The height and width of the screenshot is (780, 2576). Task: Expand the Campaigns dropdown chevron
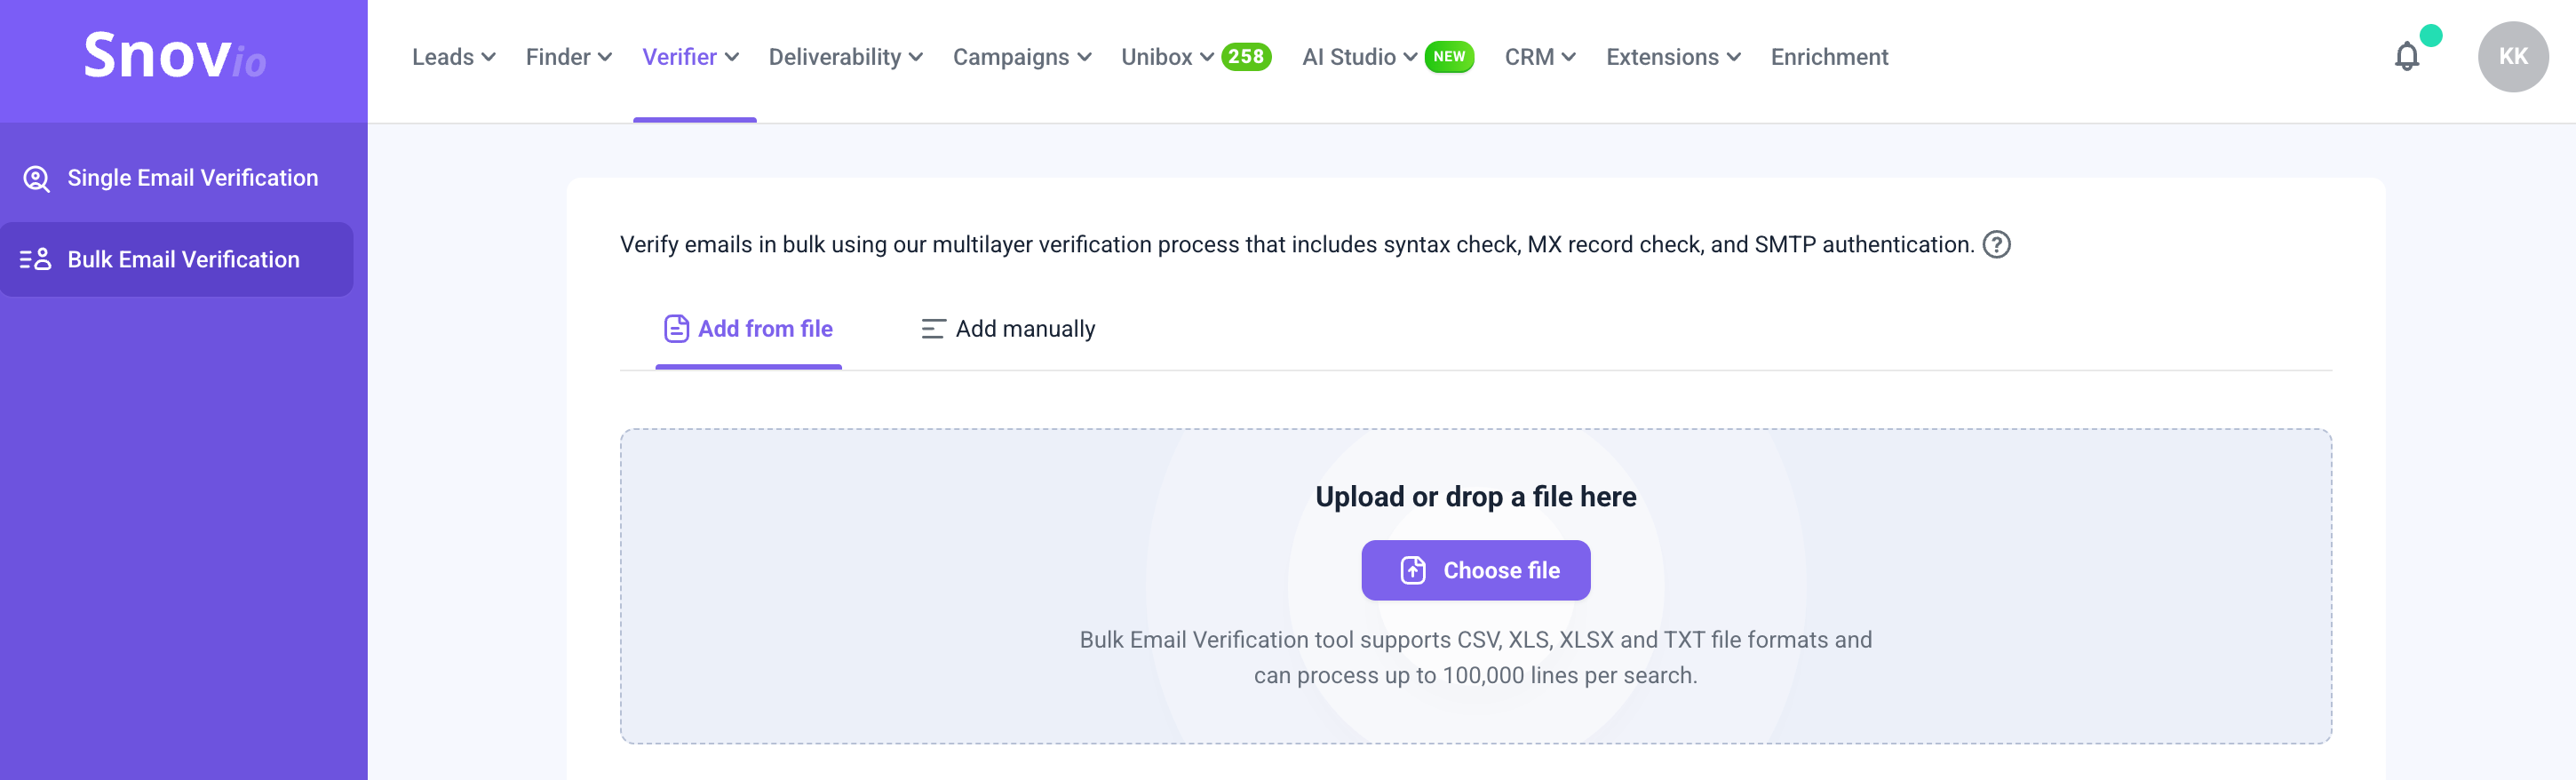click(1083, 58)
